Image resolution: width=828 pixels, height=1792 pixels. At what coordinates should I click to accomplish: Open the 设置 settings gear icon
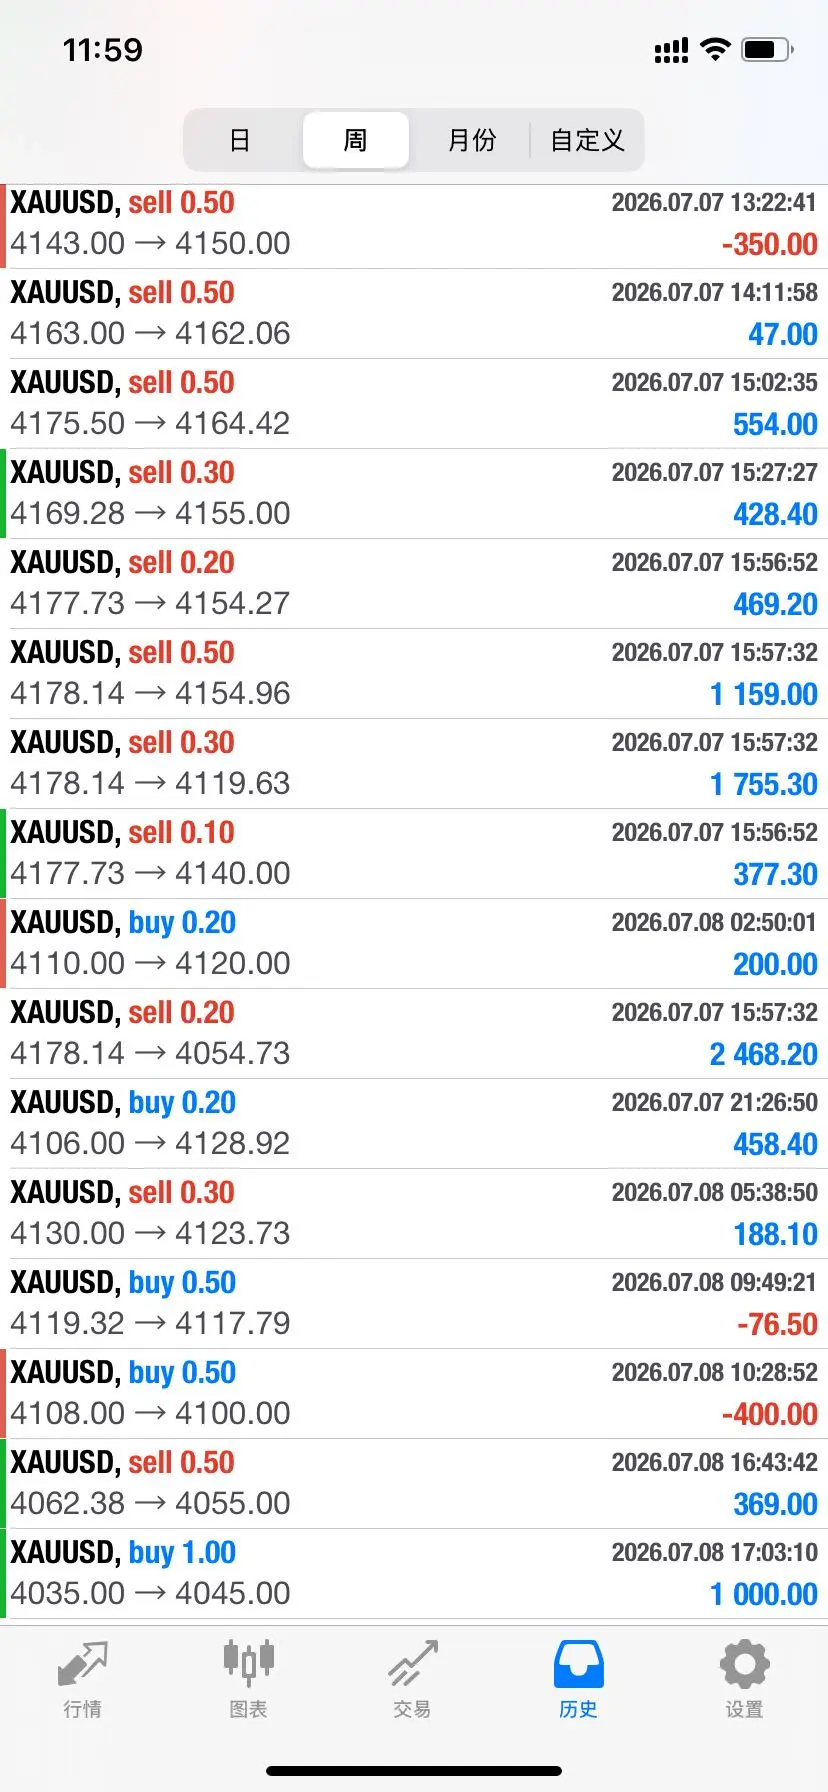click(744, 1664)
